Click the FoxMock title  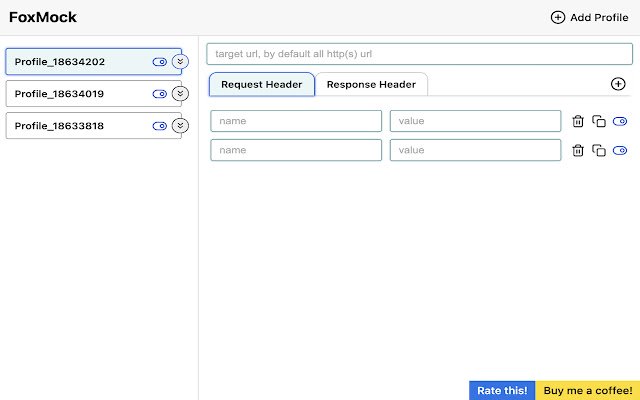click(x=43, y=17)
